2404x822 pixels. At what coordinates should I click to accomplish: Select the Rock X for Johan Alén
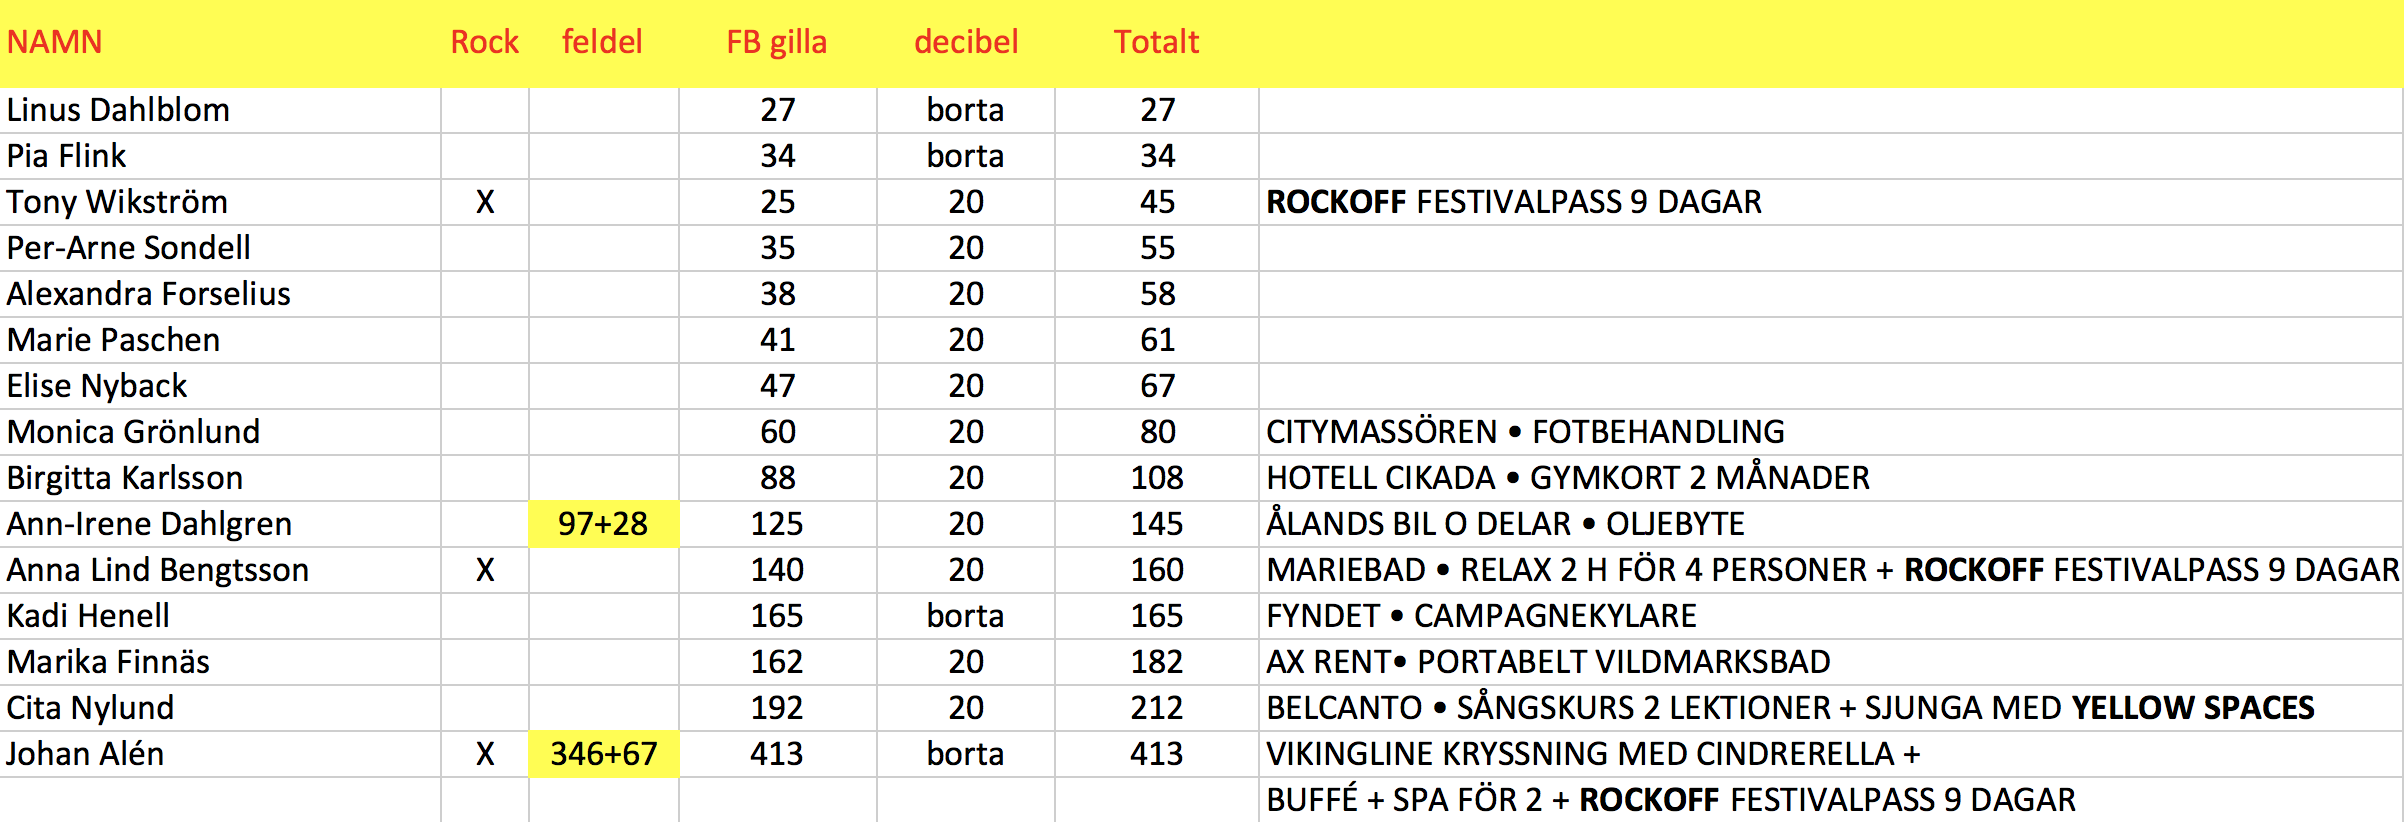click(485, 754)
